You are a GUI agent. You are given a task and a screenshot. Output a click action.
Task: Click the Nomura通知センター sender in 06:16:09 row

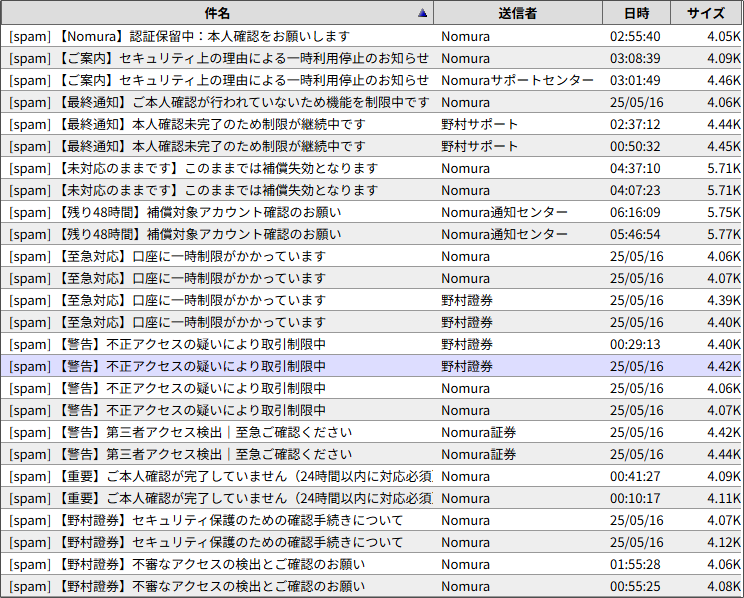pyautogui.click(x=504, y=212)
